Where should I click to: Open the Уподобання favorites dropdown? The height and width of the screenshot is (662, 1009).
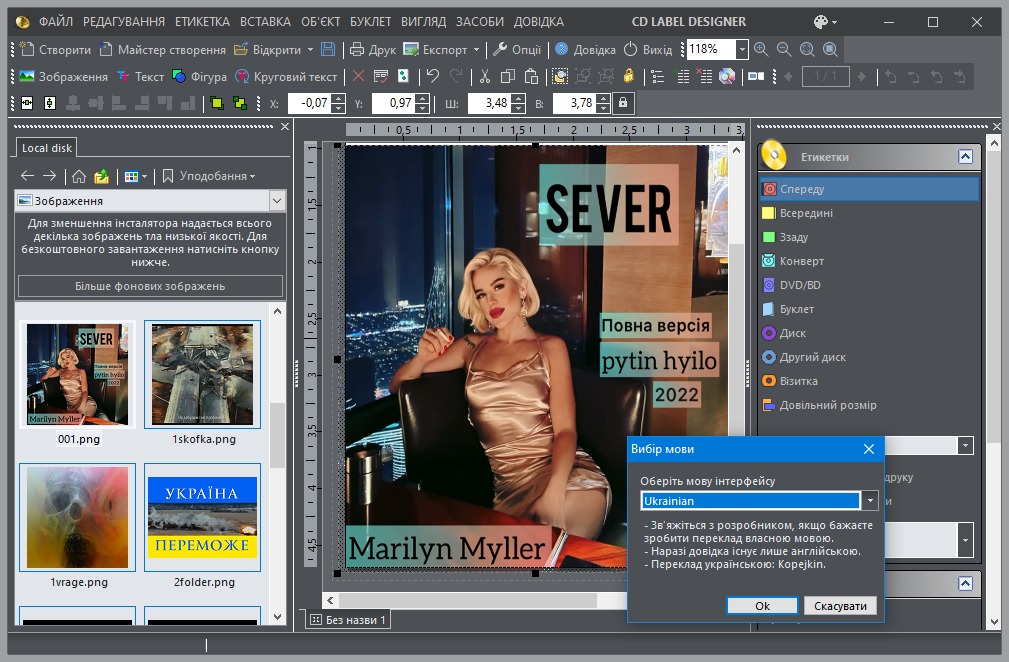[x=208, y=176]
